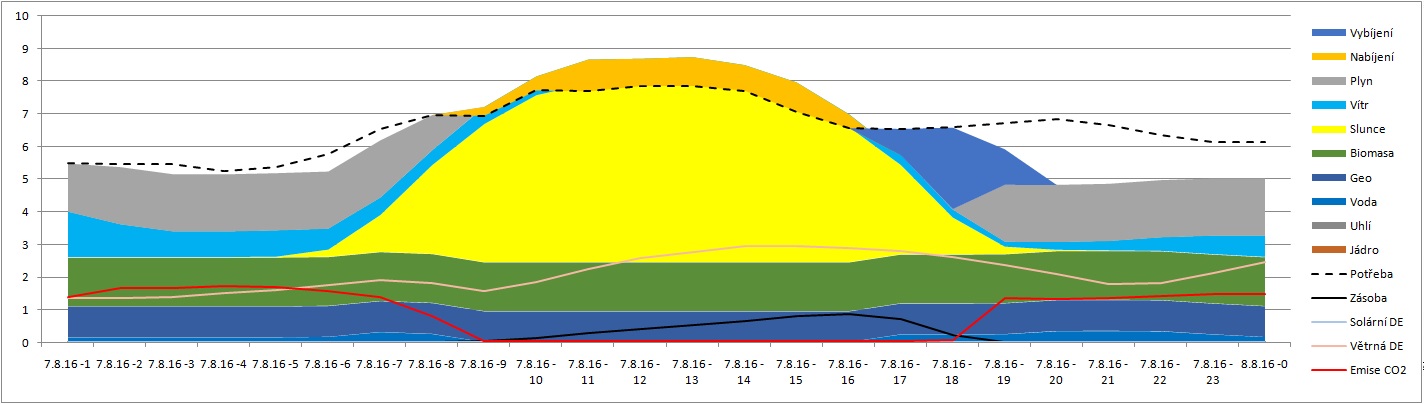Click the value 10 on vertical axis
Image resolution: width=1424 pixels, height=404 pixels.
pos(23,16)
